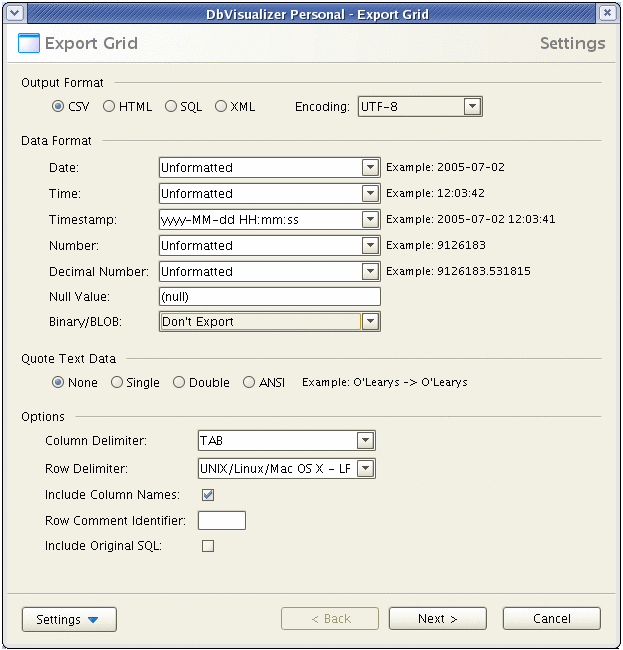This screenshot has height=650, width=623.
Task: Click the Export Grid header icon
Action: [29, 44]
